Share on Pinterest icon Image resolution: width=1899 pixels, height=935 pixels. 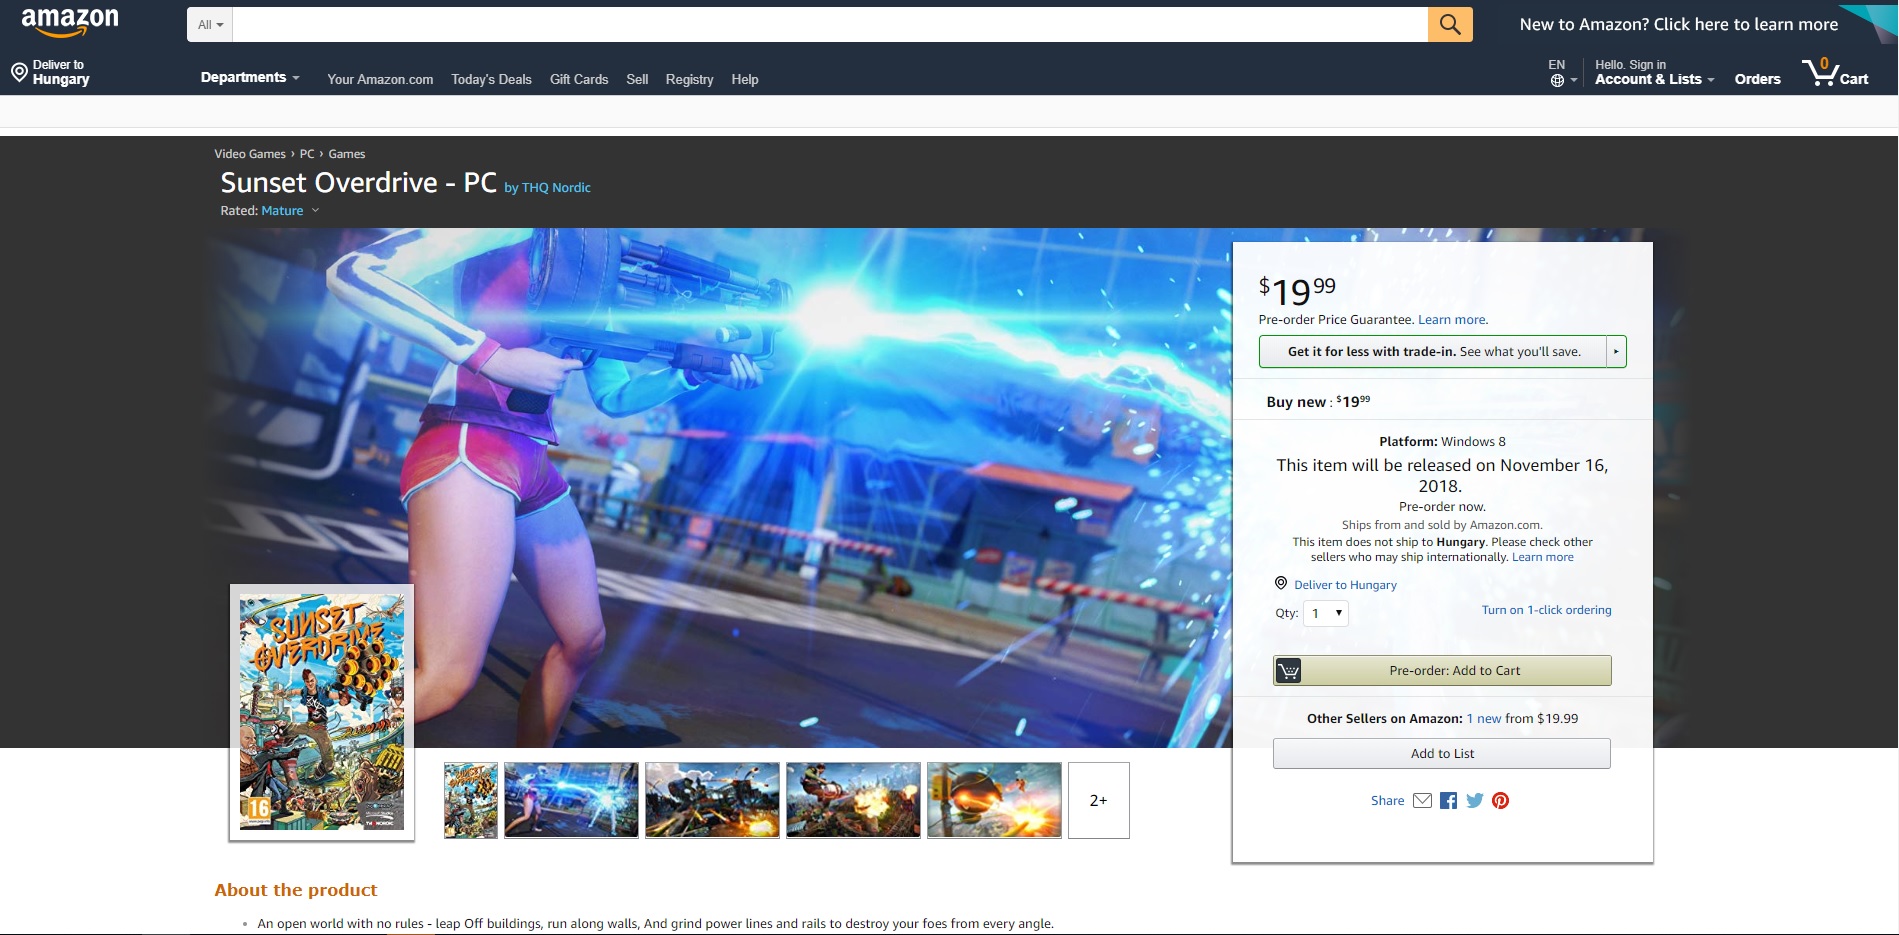[1500, 800]
